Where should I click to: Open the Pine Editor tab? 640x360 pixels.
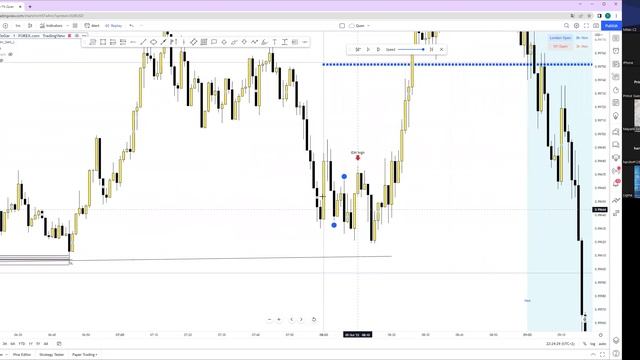click(22, 355)
